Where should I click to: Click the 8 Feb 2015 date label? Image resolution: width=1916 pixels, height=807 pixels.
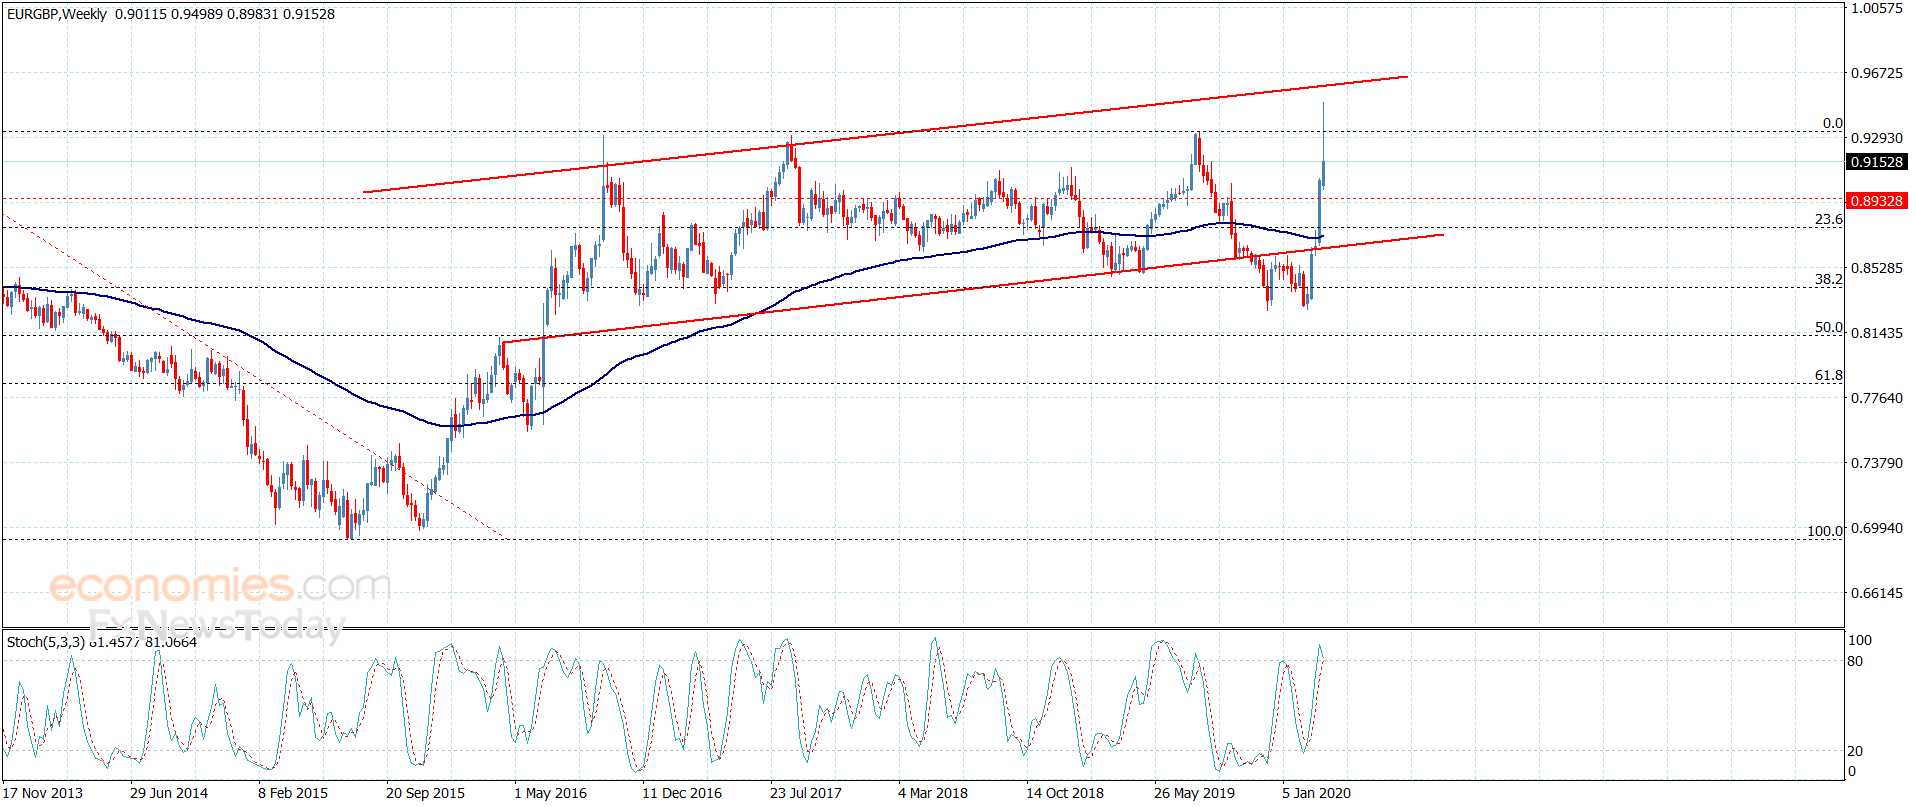pyautogui.click(x=293, y=793)
